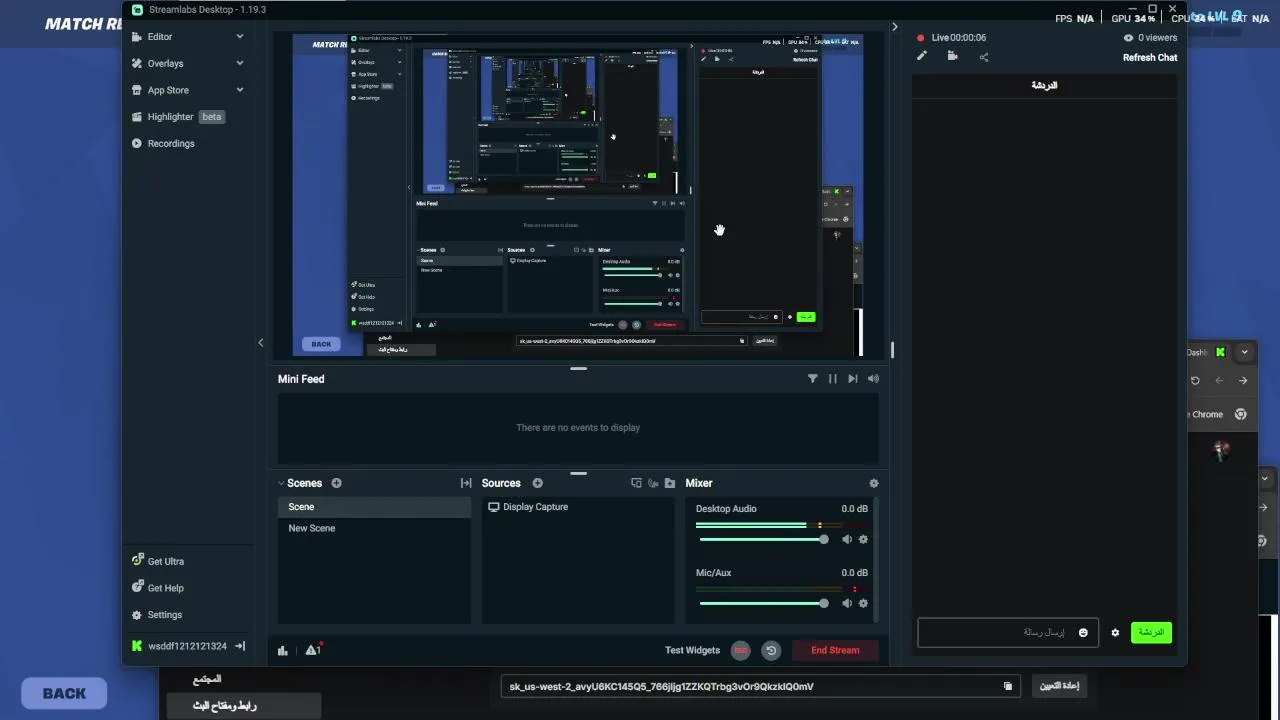This screenshot has height=720, width=1280.
Task: Open the Recordings page
Action: point(171,143)
